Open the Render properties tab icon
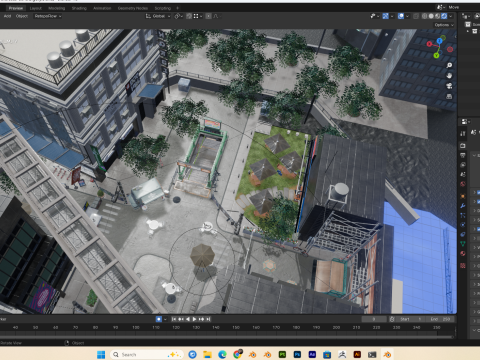Screen dimensions: 480x360 click(463, 146)
